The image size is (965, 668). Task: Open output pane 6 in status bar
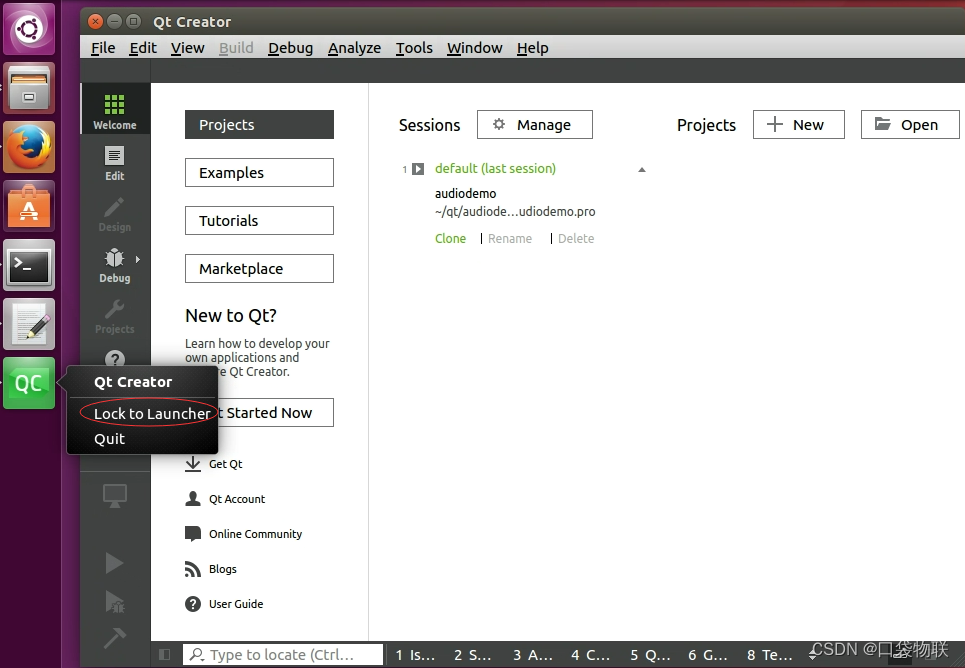pos(708,655)
